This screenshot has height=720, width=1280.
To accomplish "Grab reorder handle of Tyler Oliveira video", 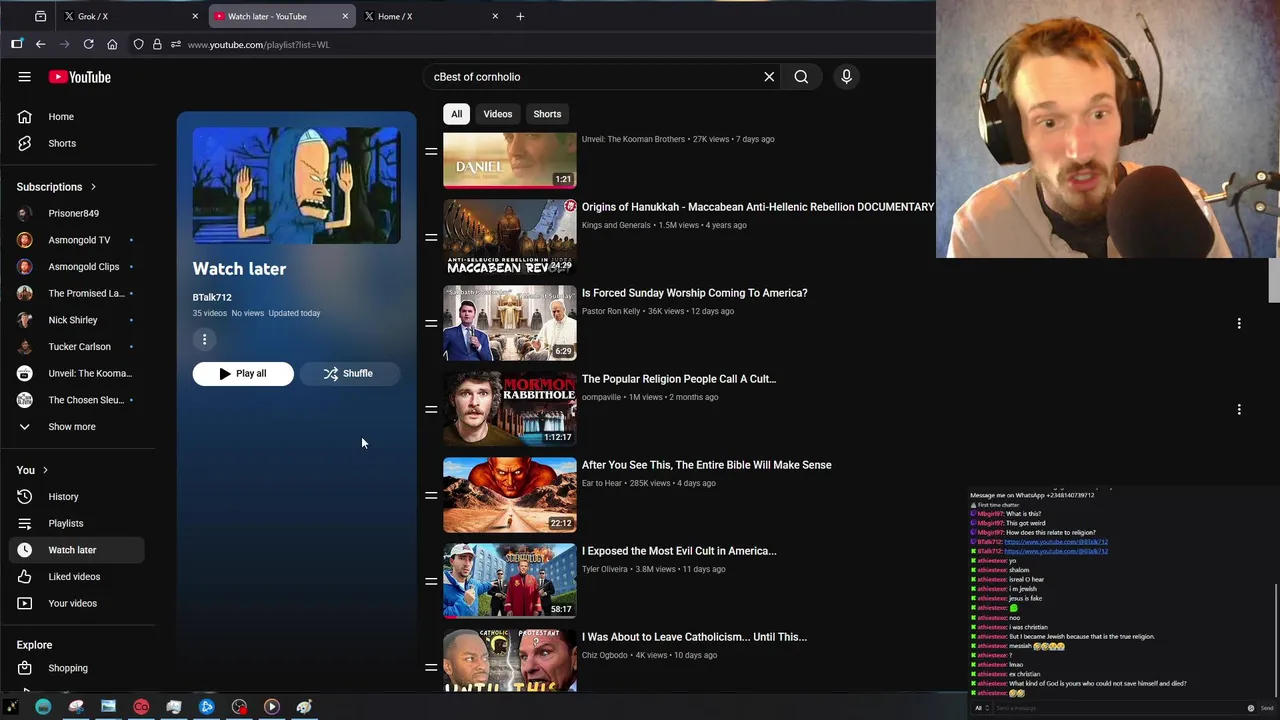I will pyautogui.click(x=431, y=581).
